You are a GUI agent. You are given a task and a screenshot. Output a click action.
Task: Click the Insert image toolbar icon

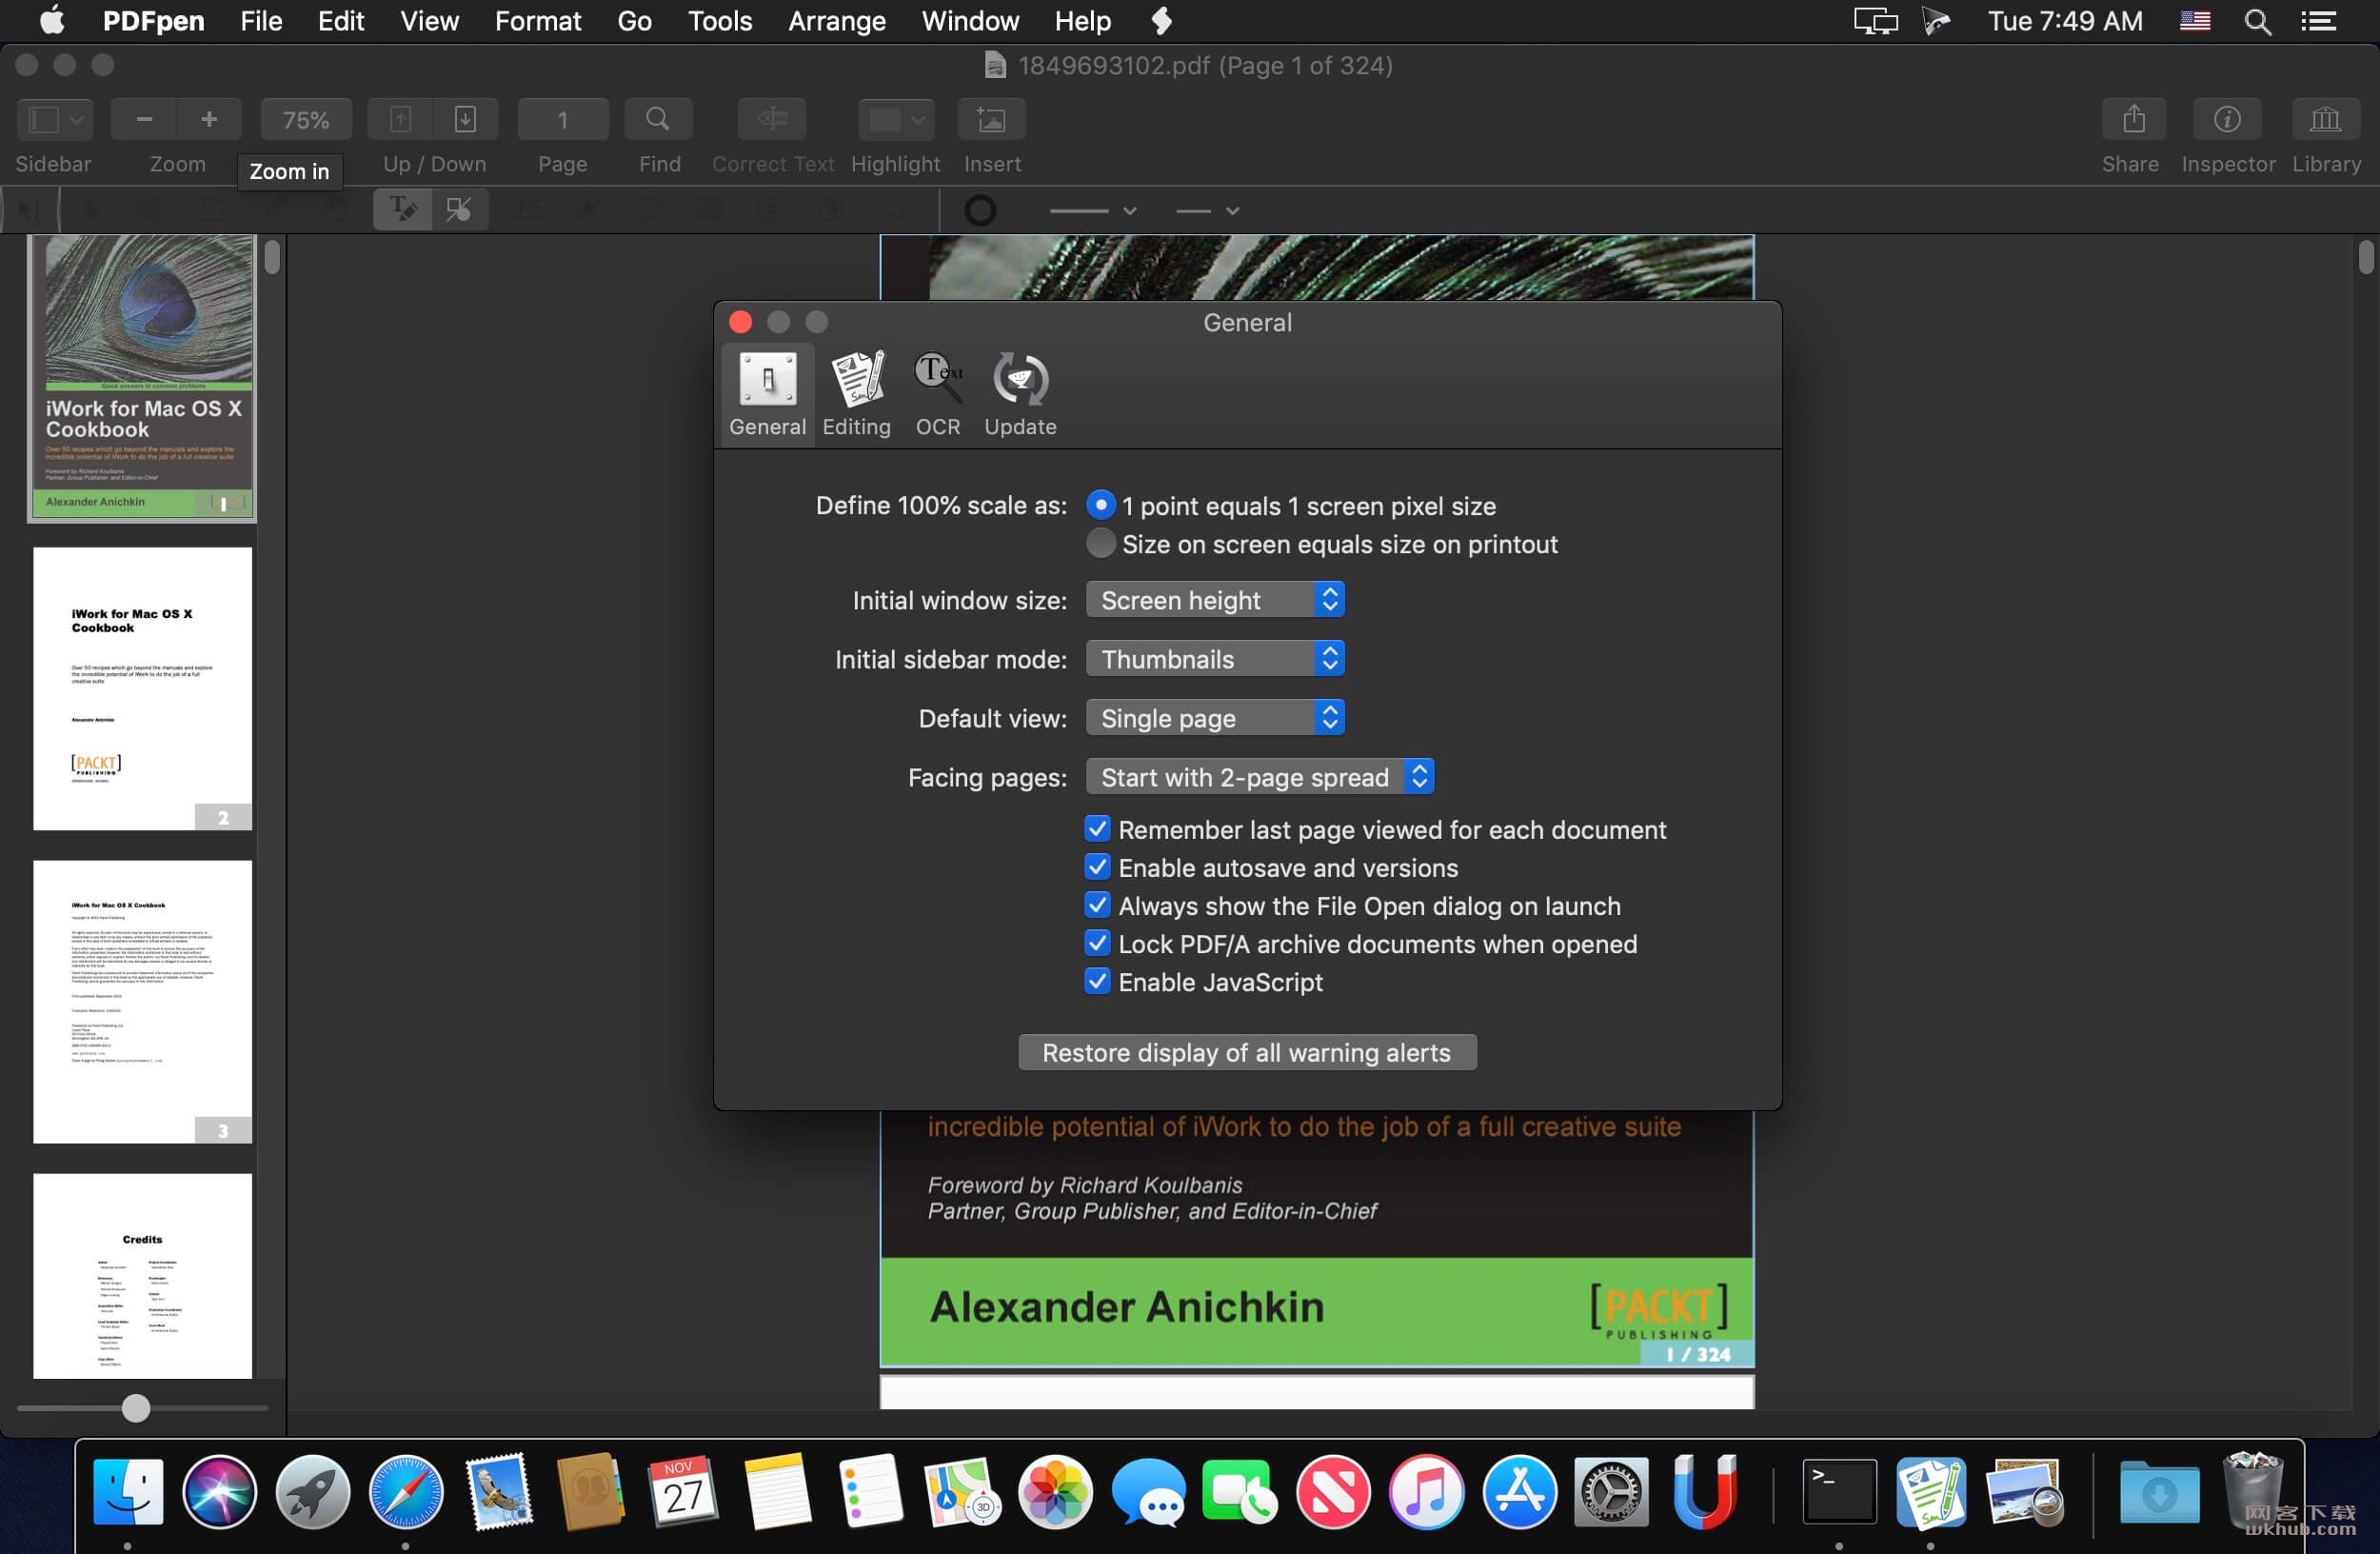[991, 120]
